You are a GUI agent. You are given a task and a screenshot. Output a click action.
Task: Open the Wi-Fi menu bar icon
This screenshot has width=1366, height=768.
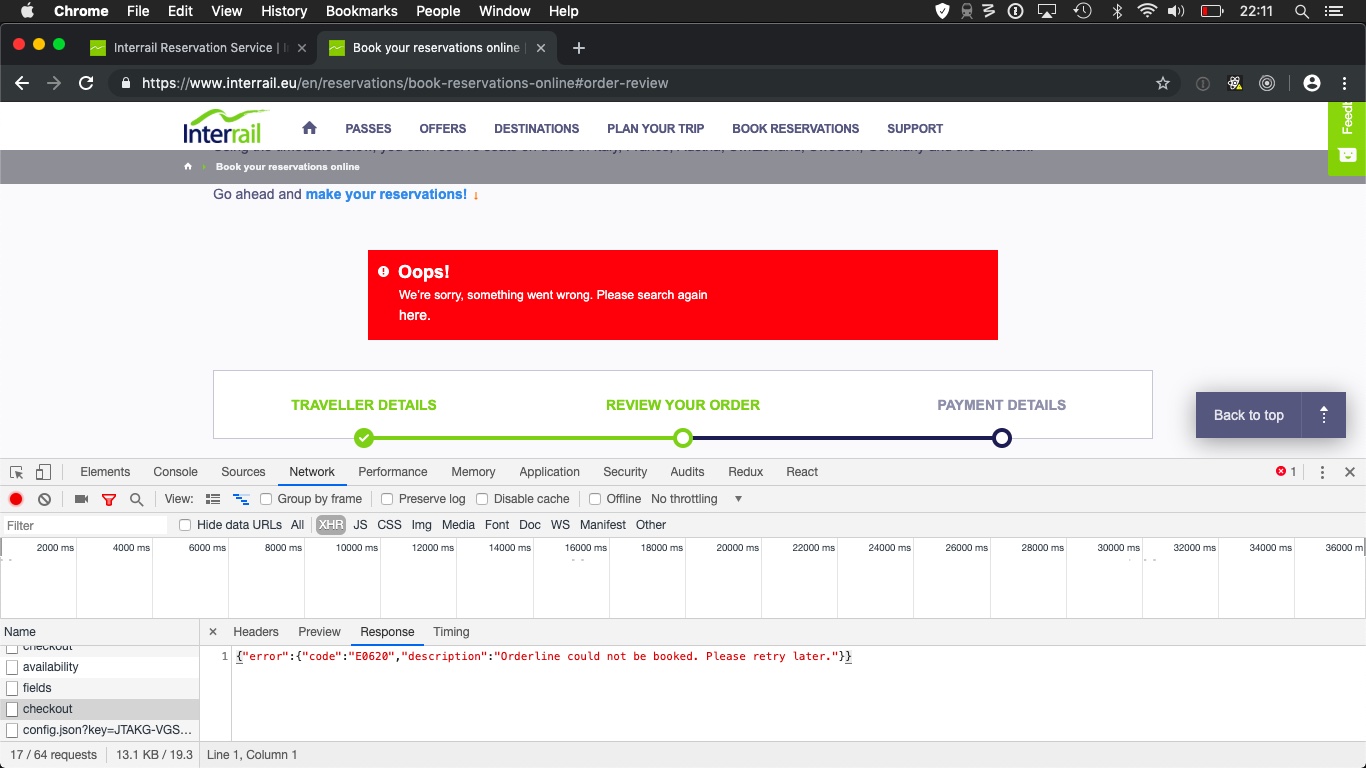pos(1147,11)
